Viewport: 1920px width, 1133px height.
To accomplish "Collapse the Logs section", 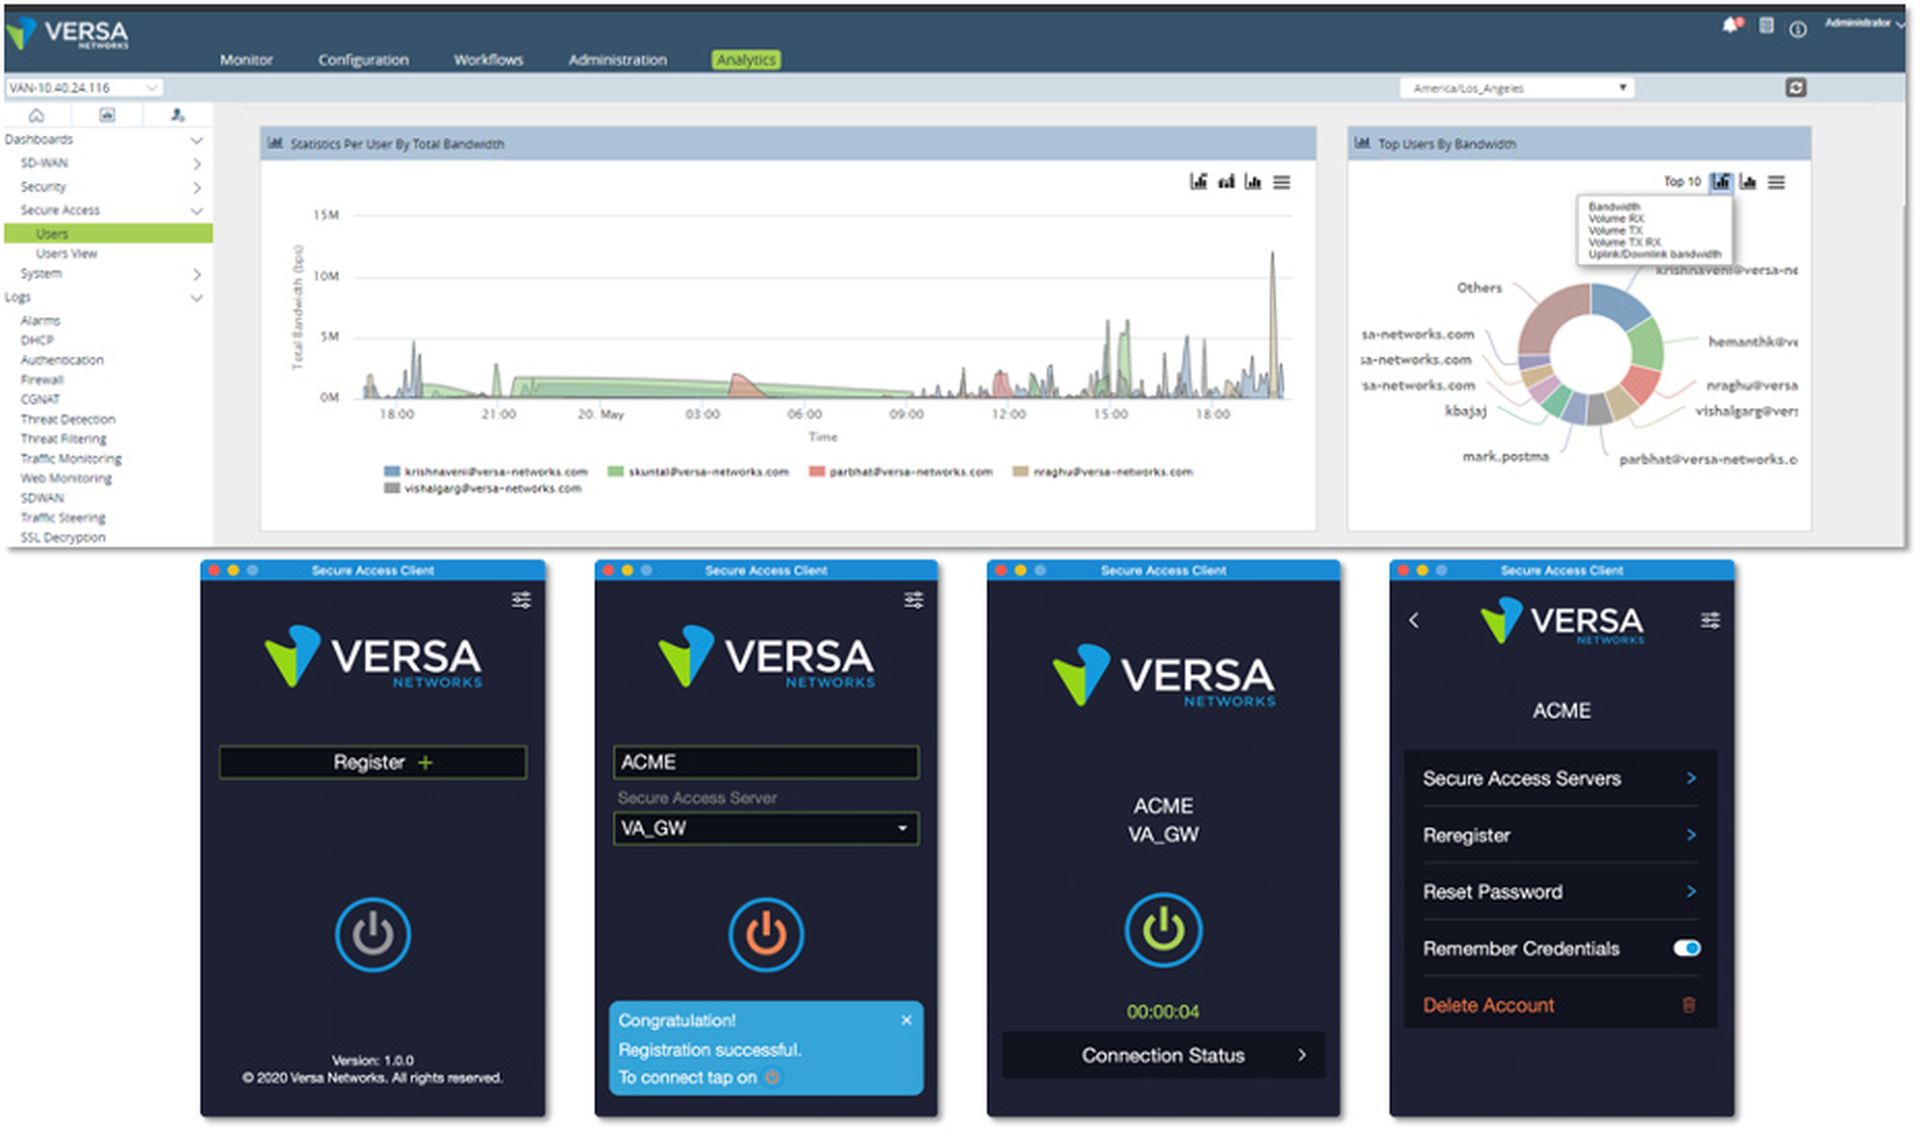I will 196,298.
